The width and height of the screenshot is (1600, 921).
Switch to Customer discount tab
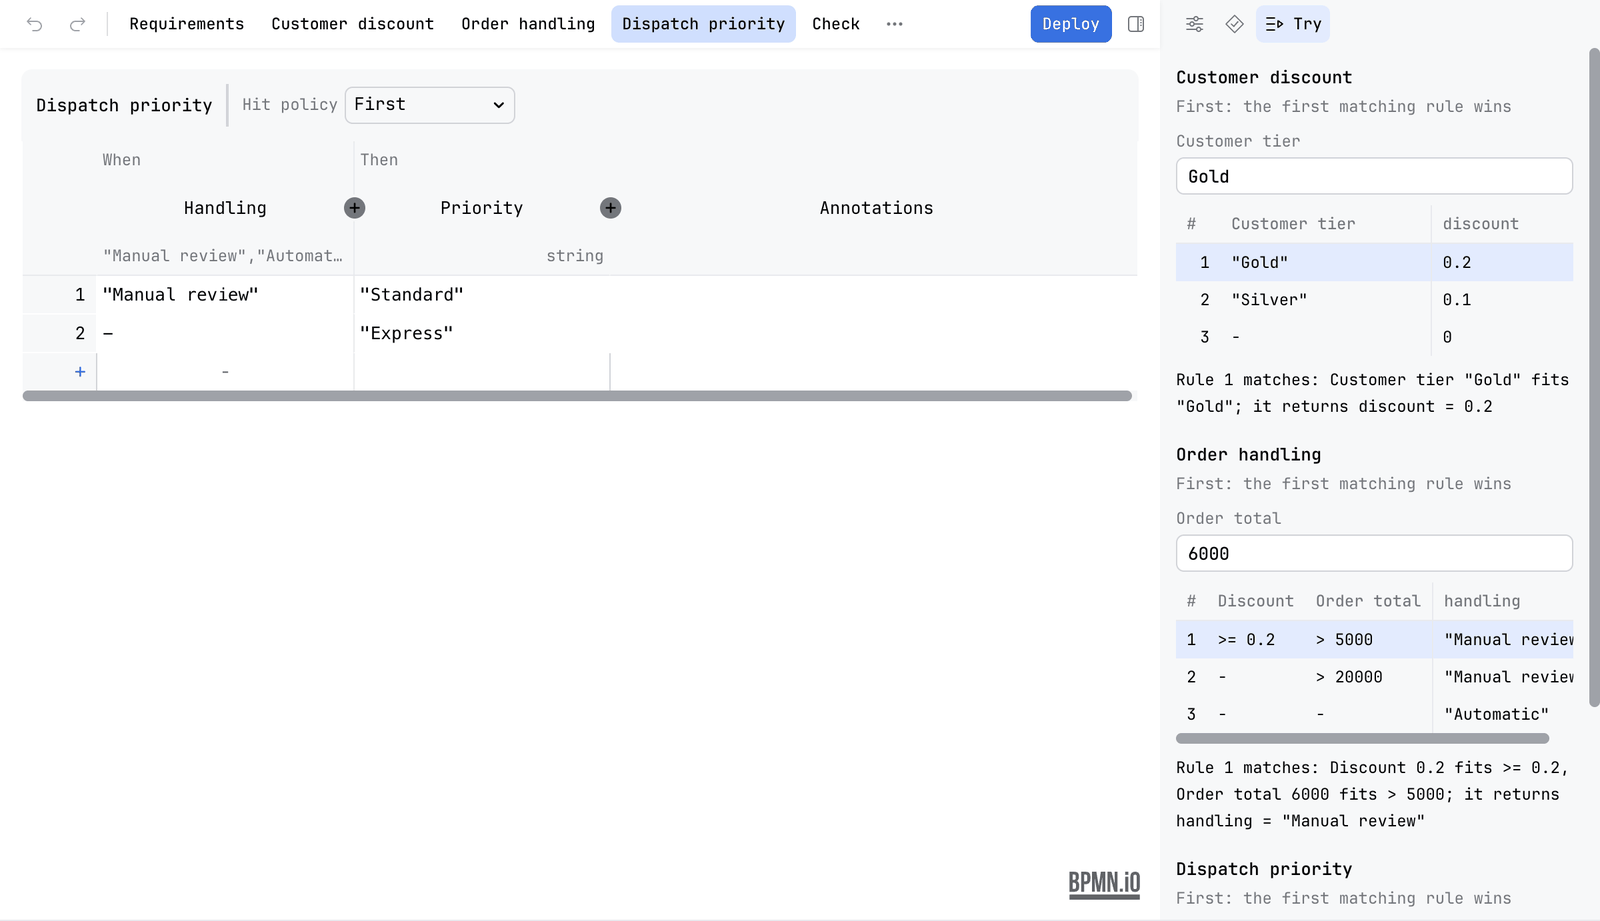tap(353, 24)
